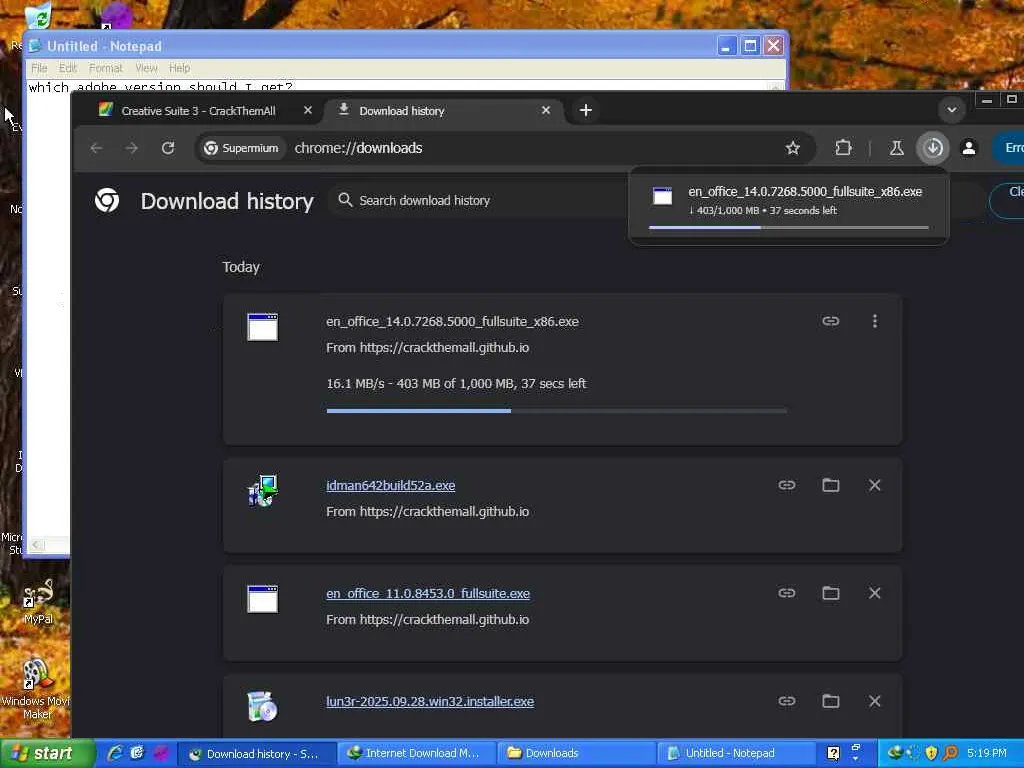Open Notepad Edit menu
This screenshot has width=1024, height=768.
tap(68, 68)
